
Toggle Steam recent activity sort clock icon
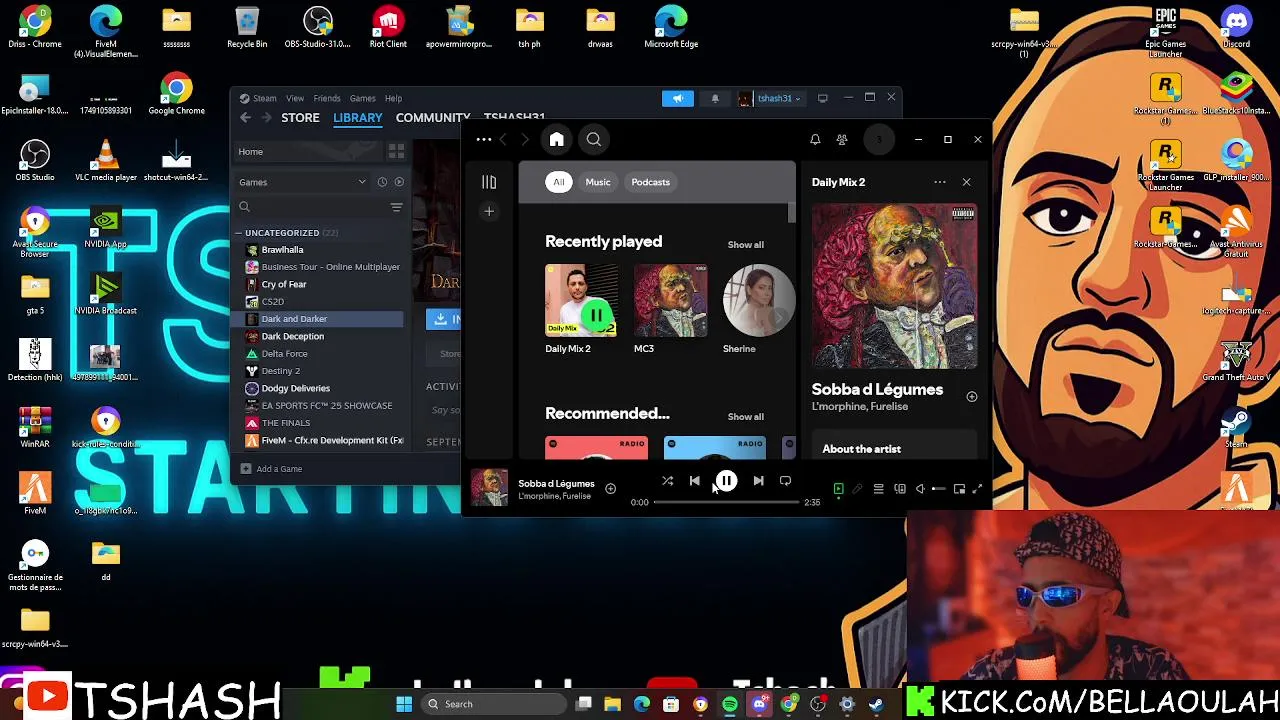tap(382, 182)
